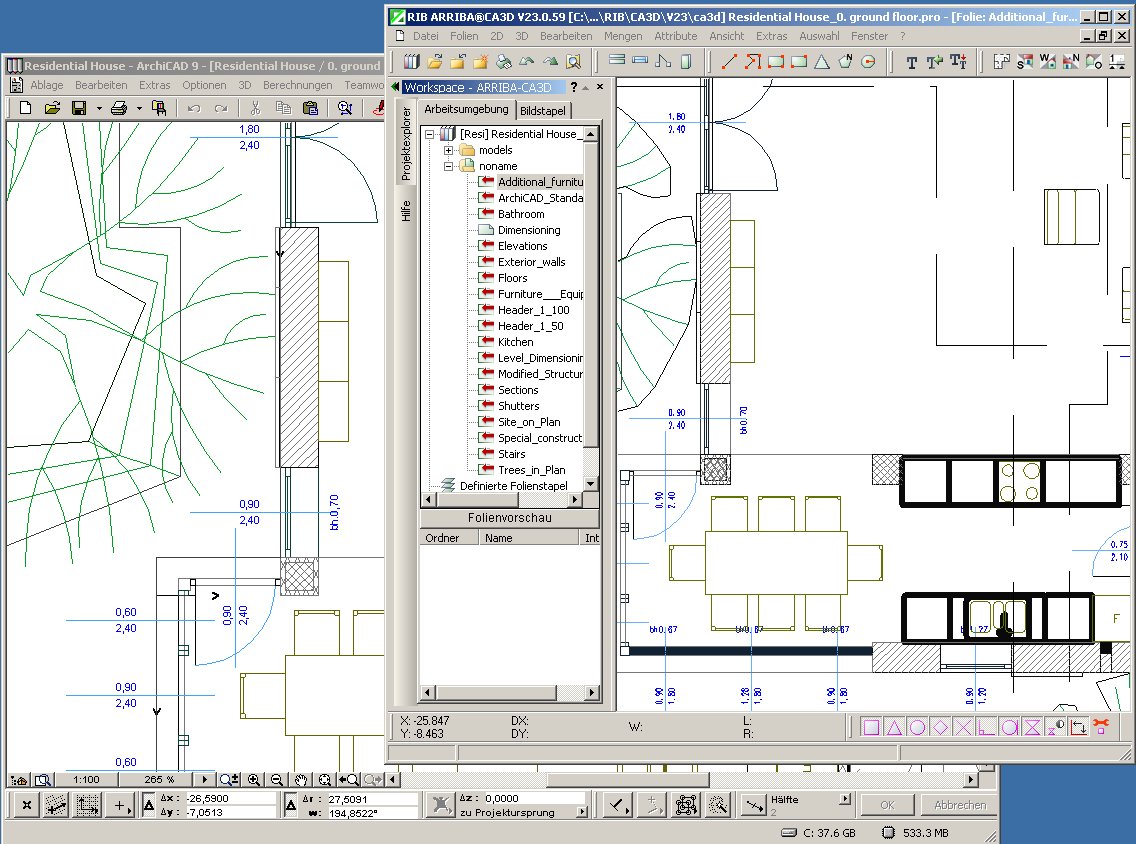Select the Stairs layer in tree

pyautogui.click(x=511, y=454)
